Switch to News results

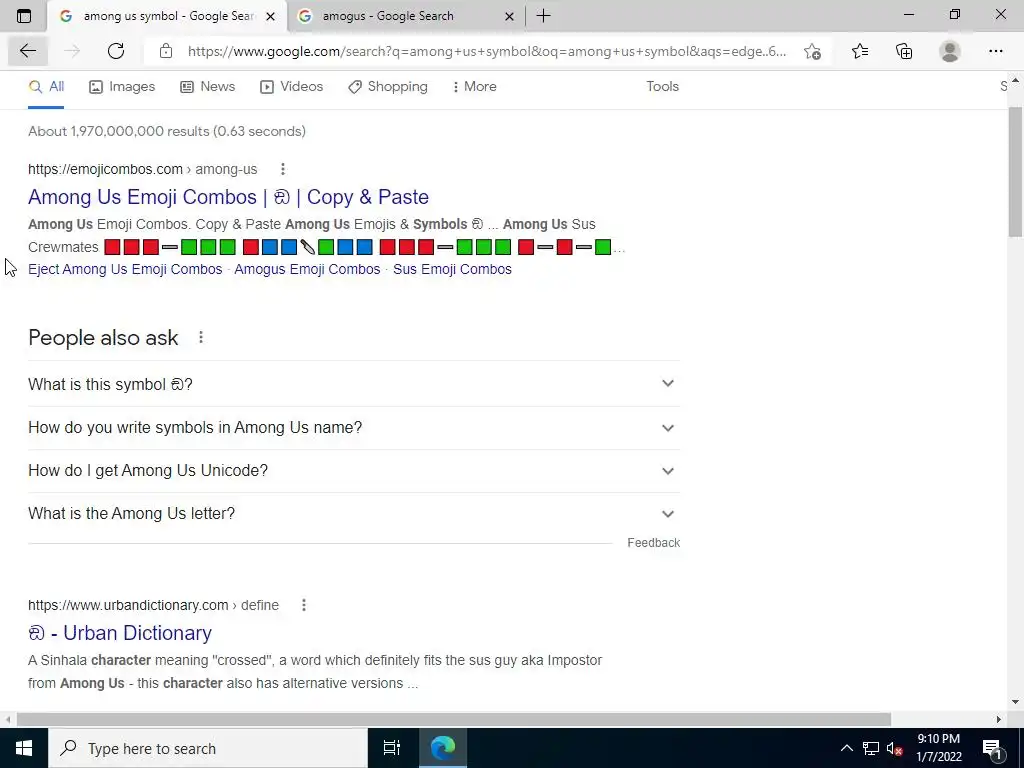[208, 87]
